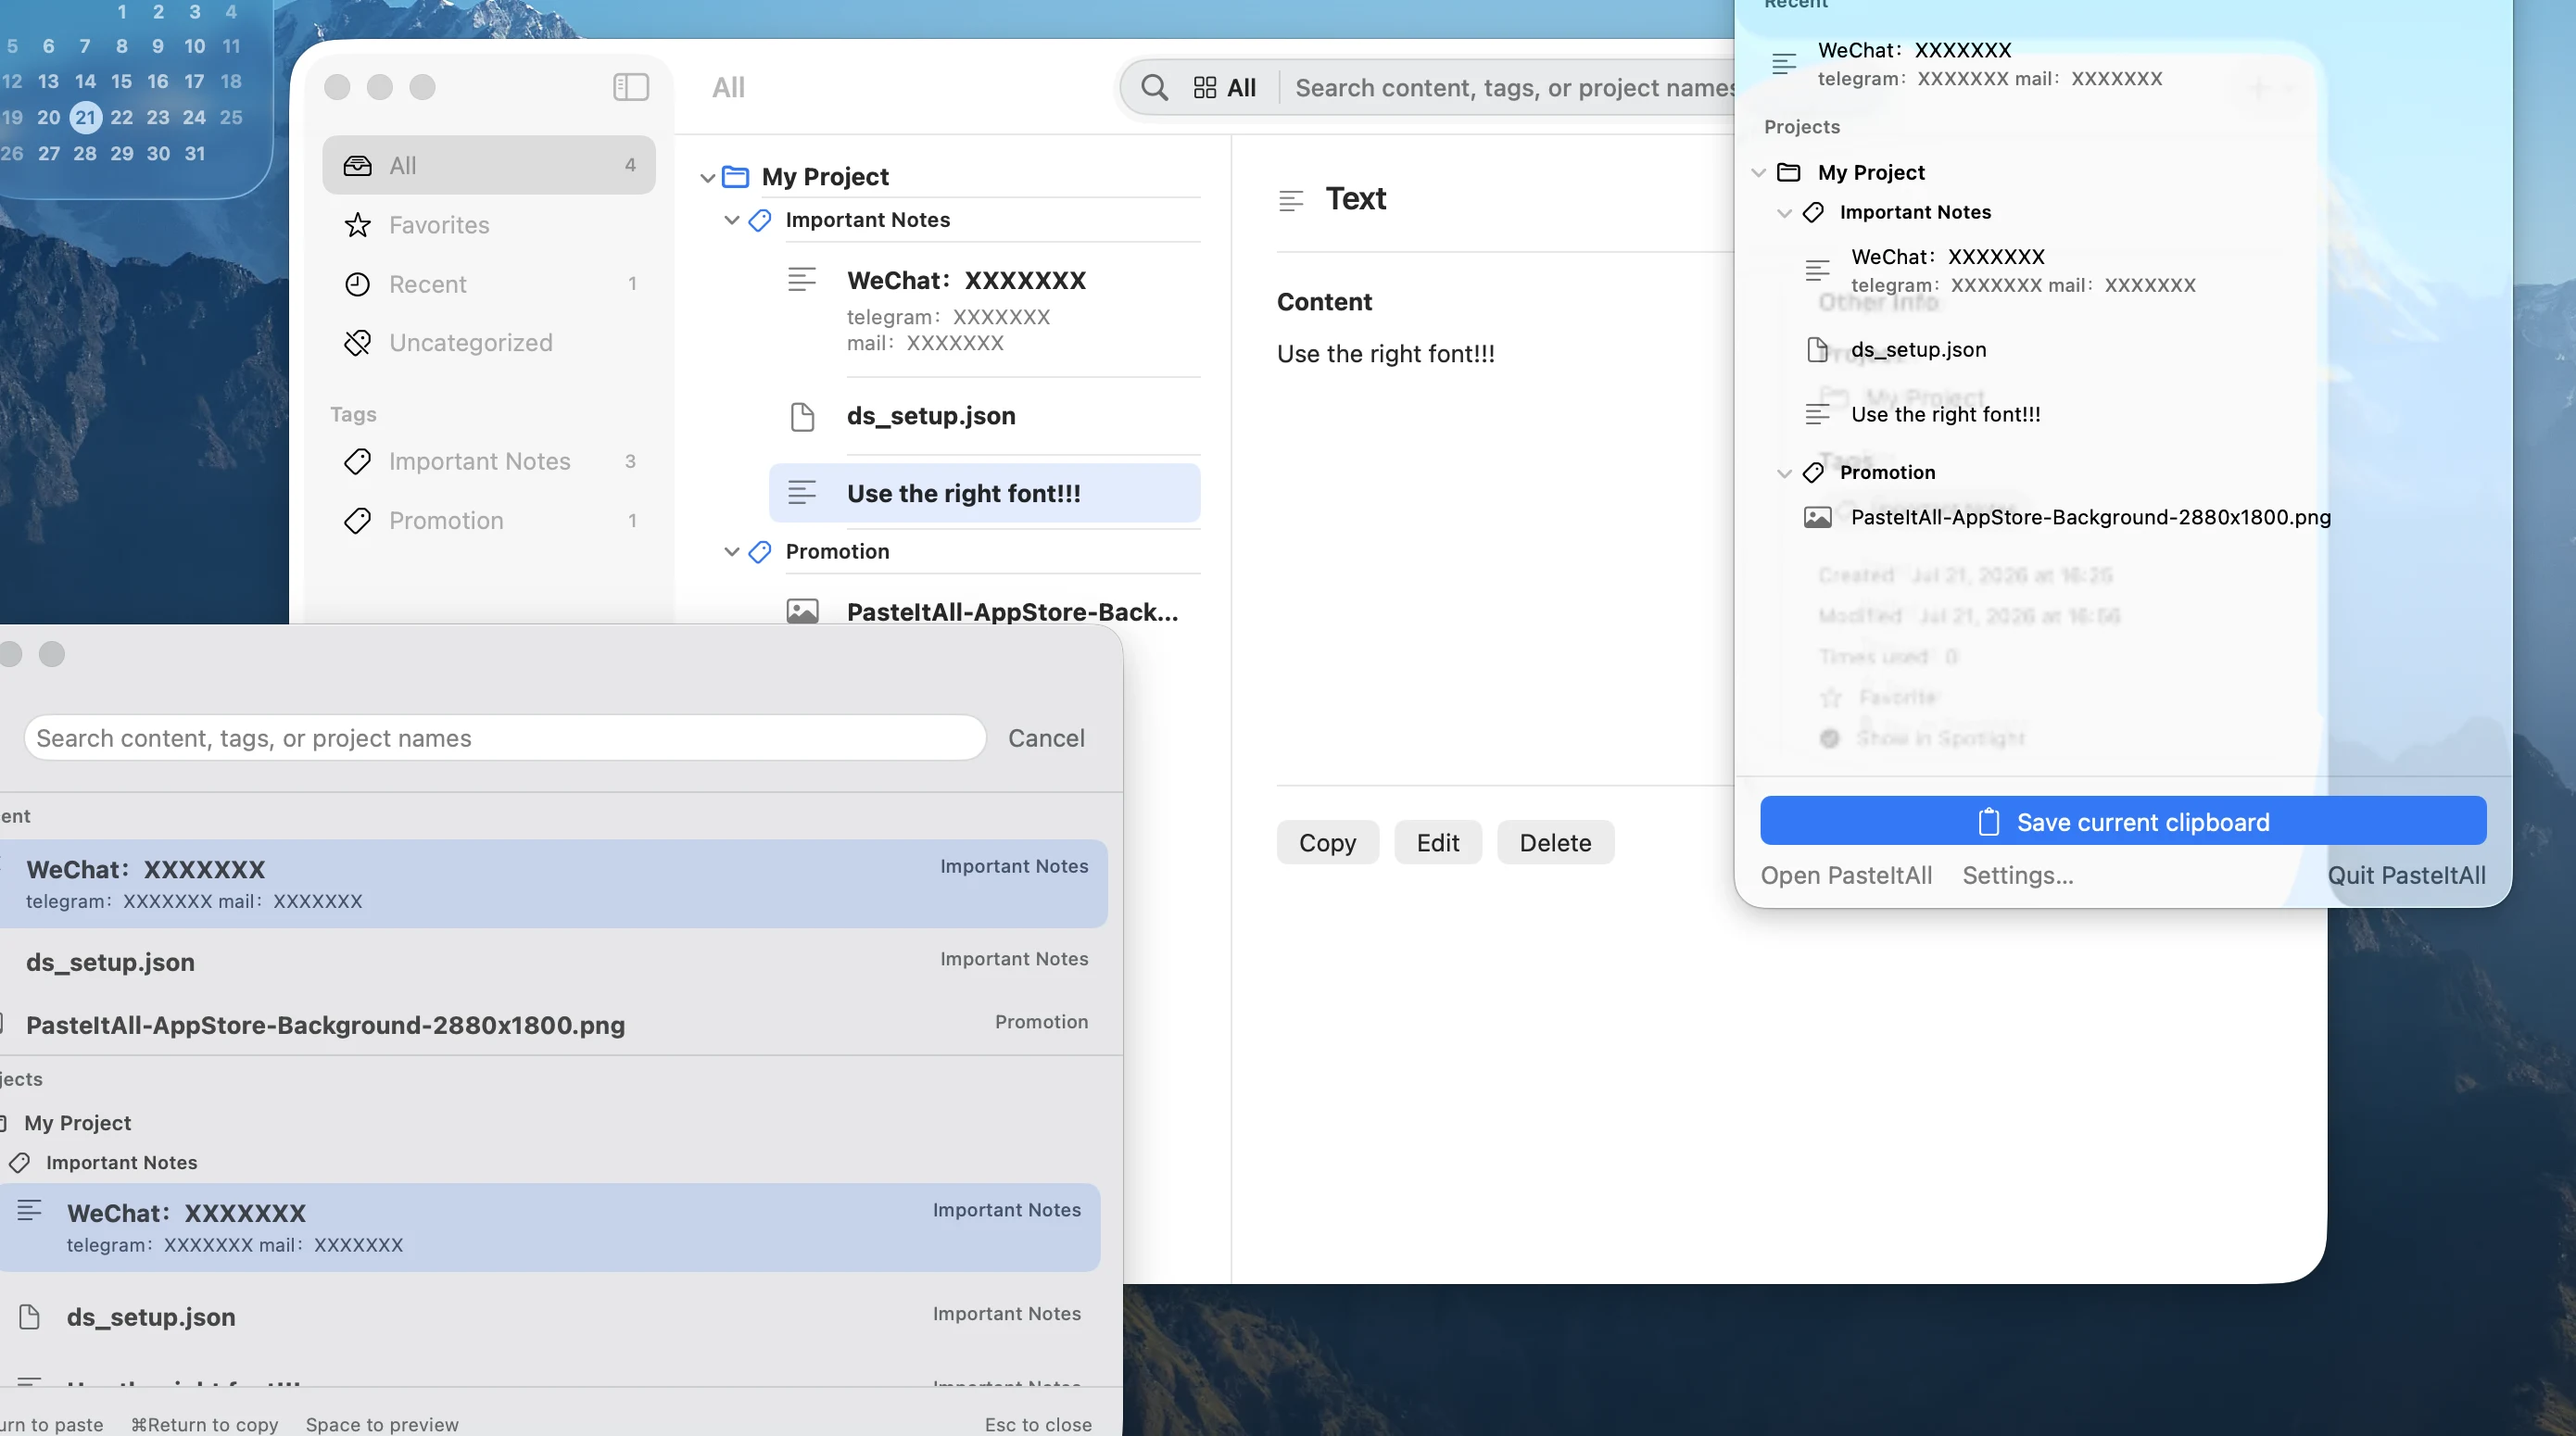Screen dimensions: 2576x1436
Task: Select date 22 in calendar widget
Action: click(121, 117)
